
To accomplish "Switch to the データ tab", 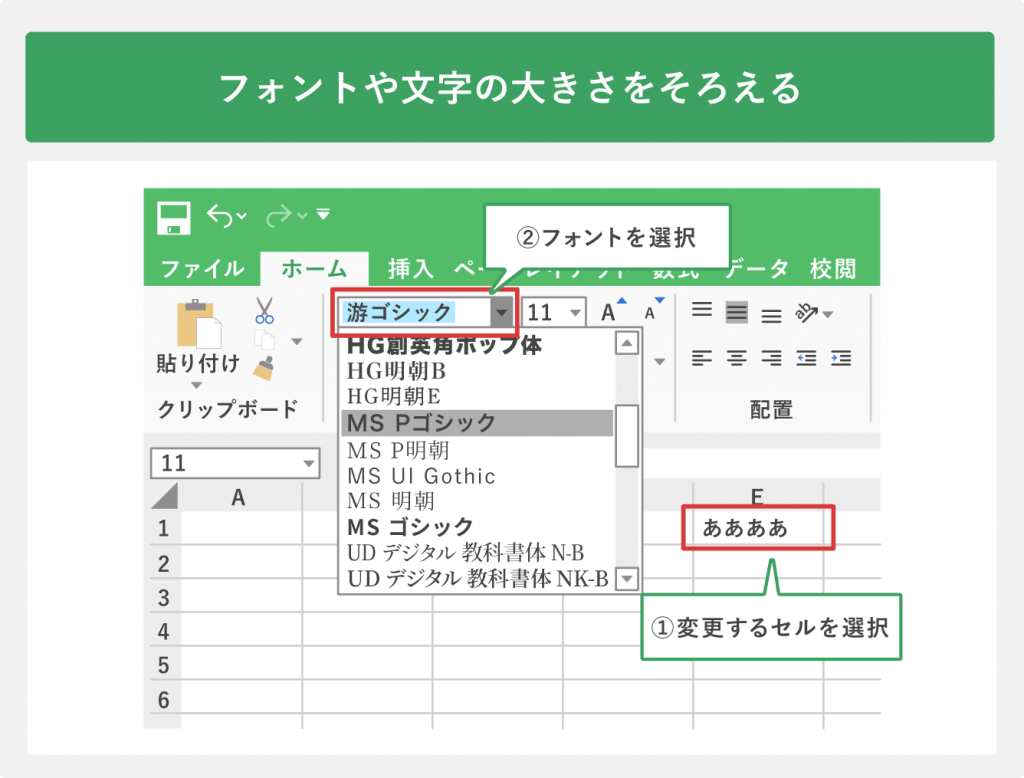I will pos(758,268).
